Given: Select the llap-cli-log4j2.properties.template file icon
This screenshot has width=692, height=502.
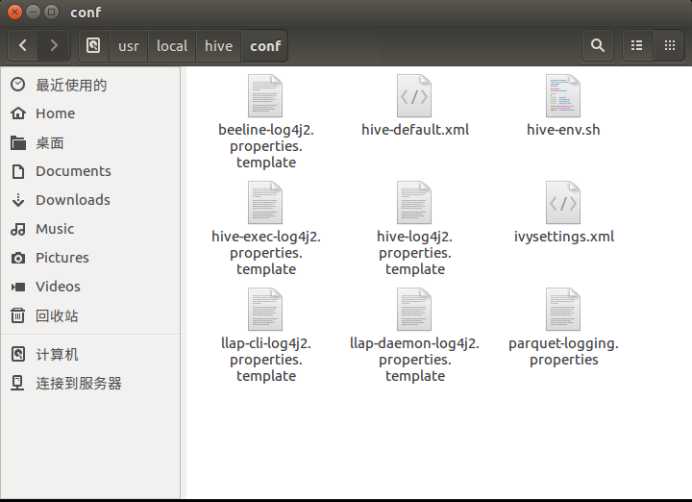Looking at the screenshot, I should [x=265, y=310].
